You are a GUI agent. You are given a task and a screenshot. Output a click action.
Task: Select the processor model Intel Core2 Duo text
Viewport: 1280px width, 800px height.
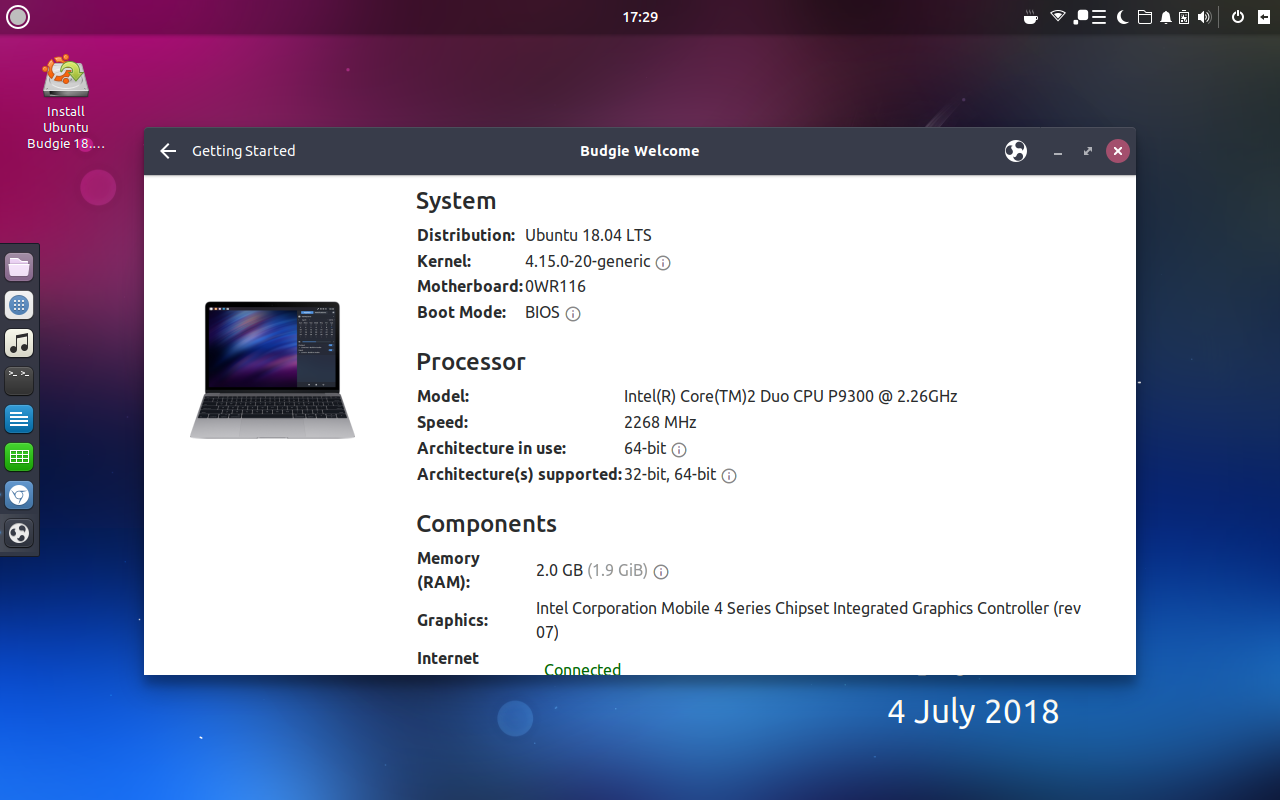[x=791, y=397]
